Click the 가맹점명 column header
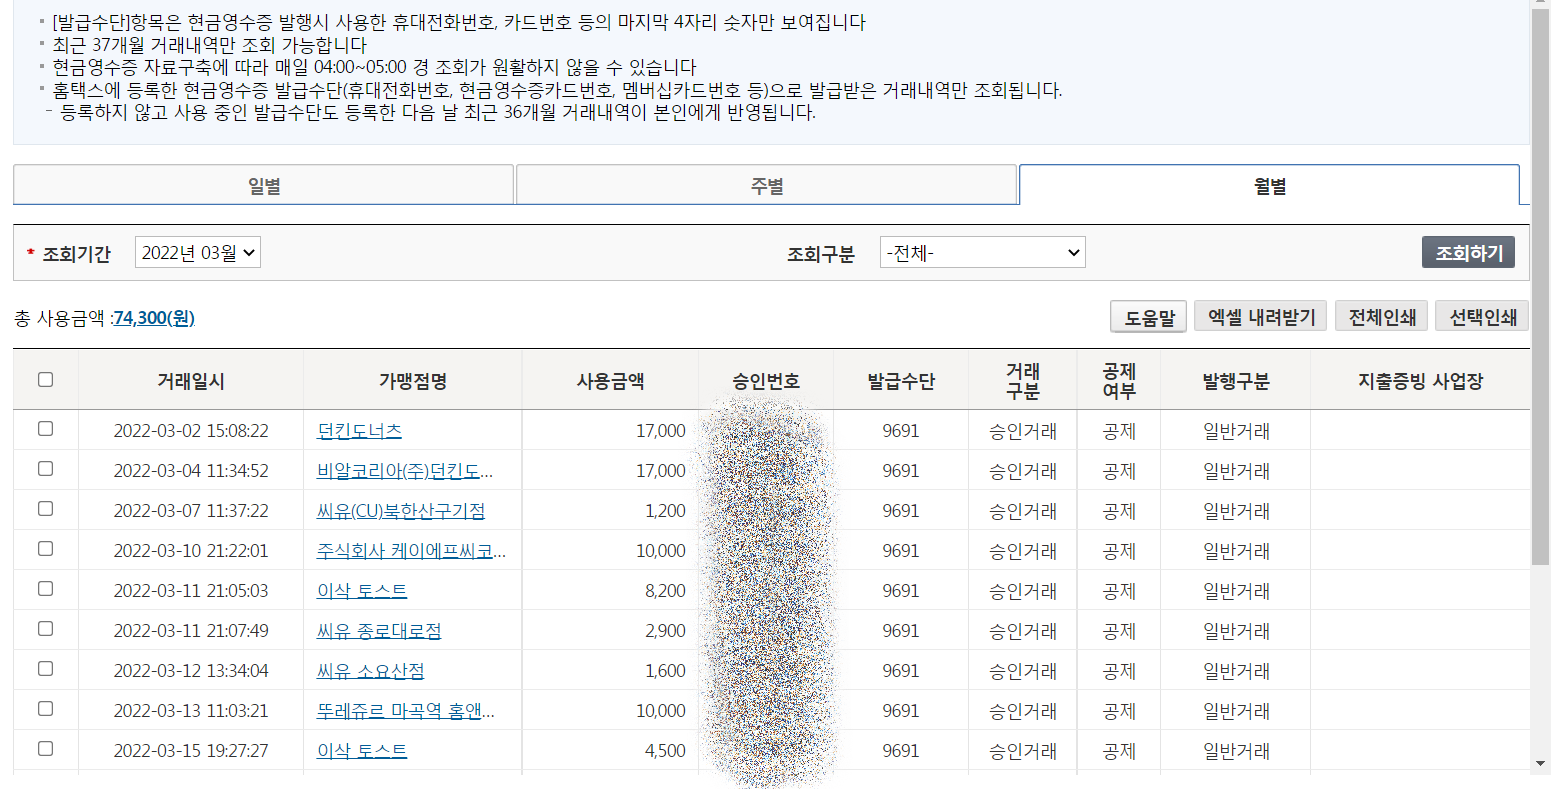The height and width of the screenshot is (789, 1564). [x=412, y=381]
